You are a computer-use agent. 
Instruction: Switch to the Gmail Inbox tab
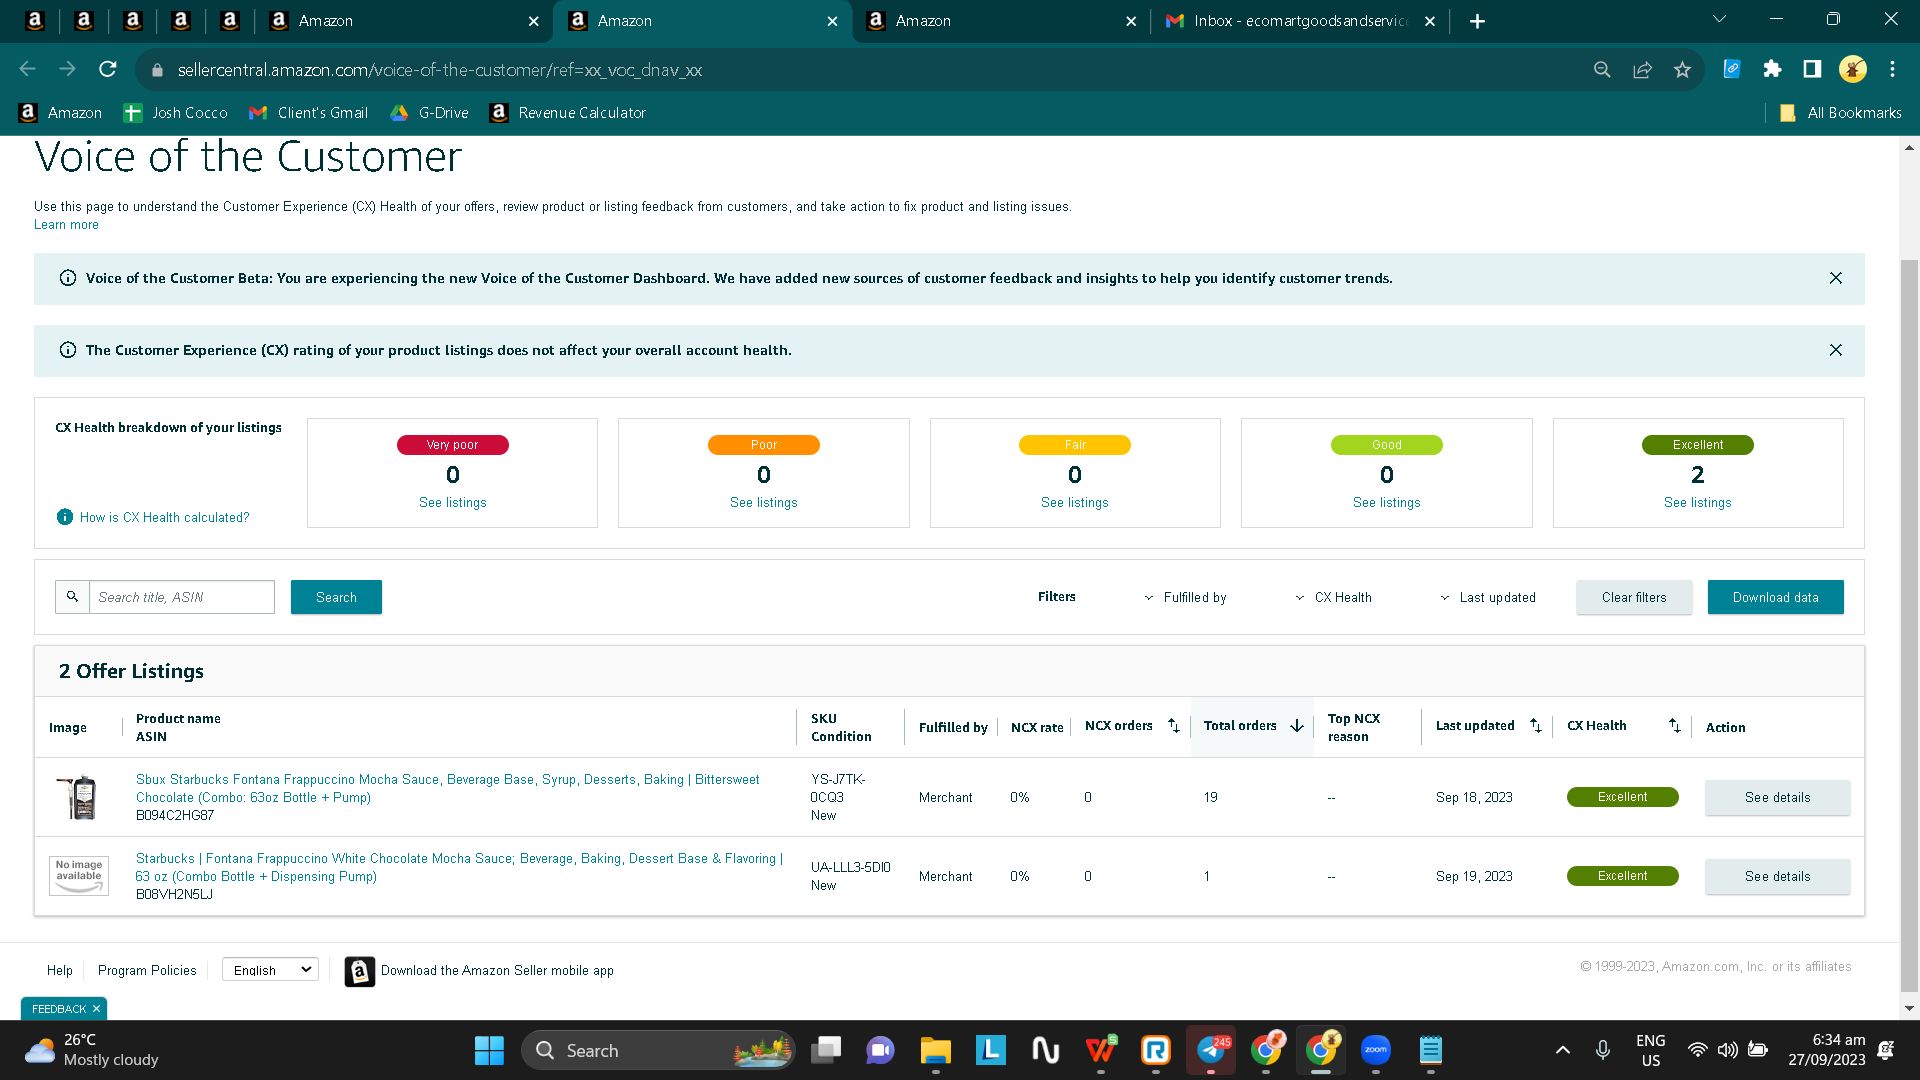pyautogui.click(x=1300, y=21)
